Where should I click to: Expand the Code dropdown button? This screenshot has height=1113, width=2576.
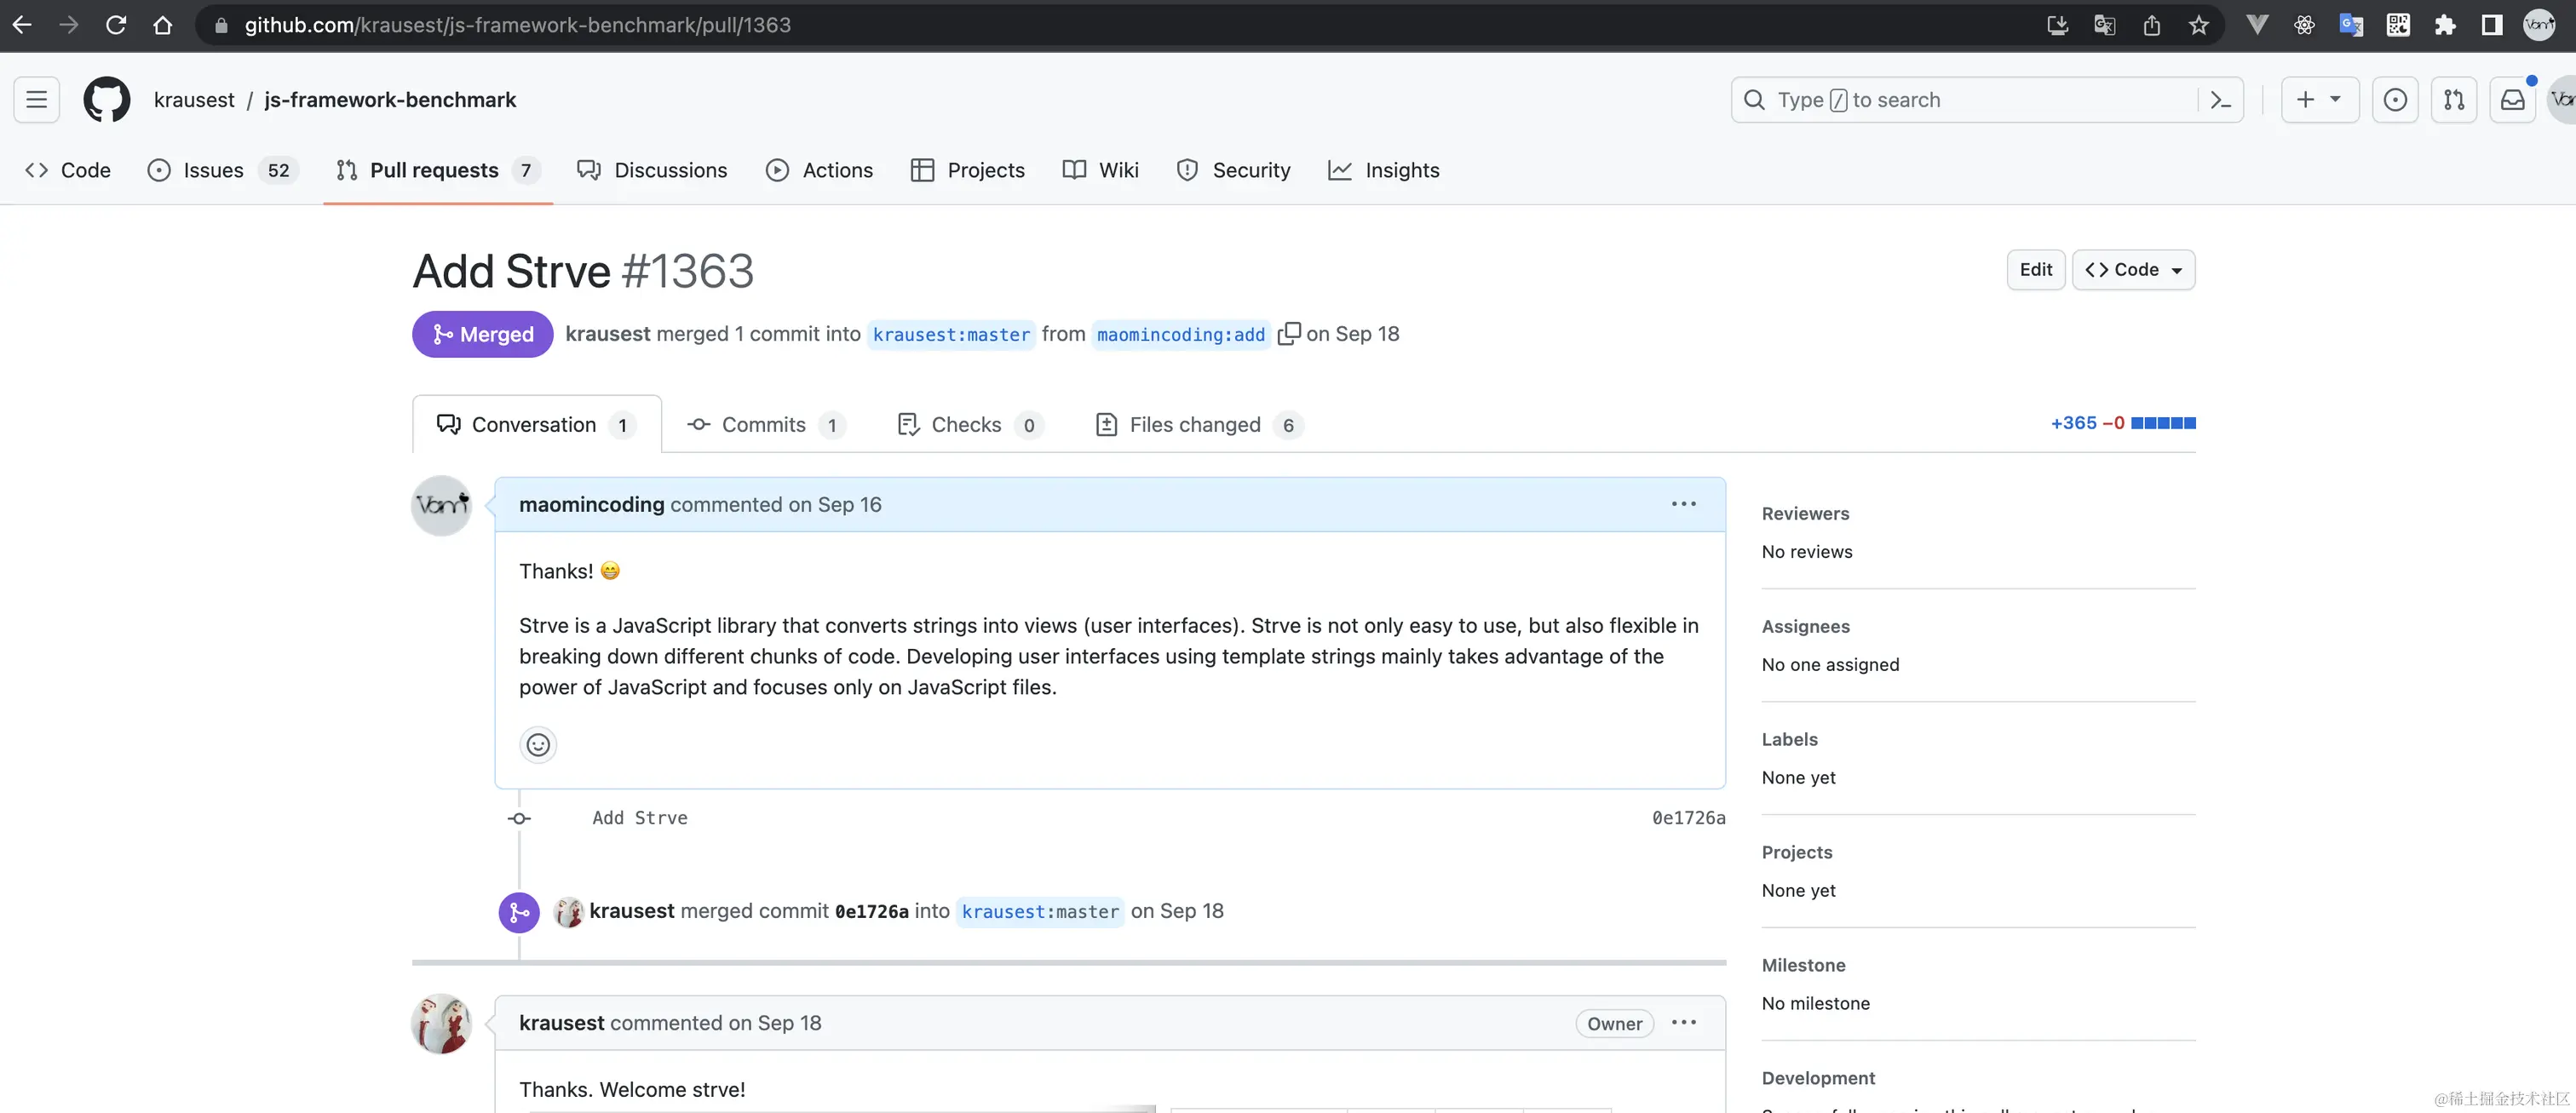(x=2133, y=270)
